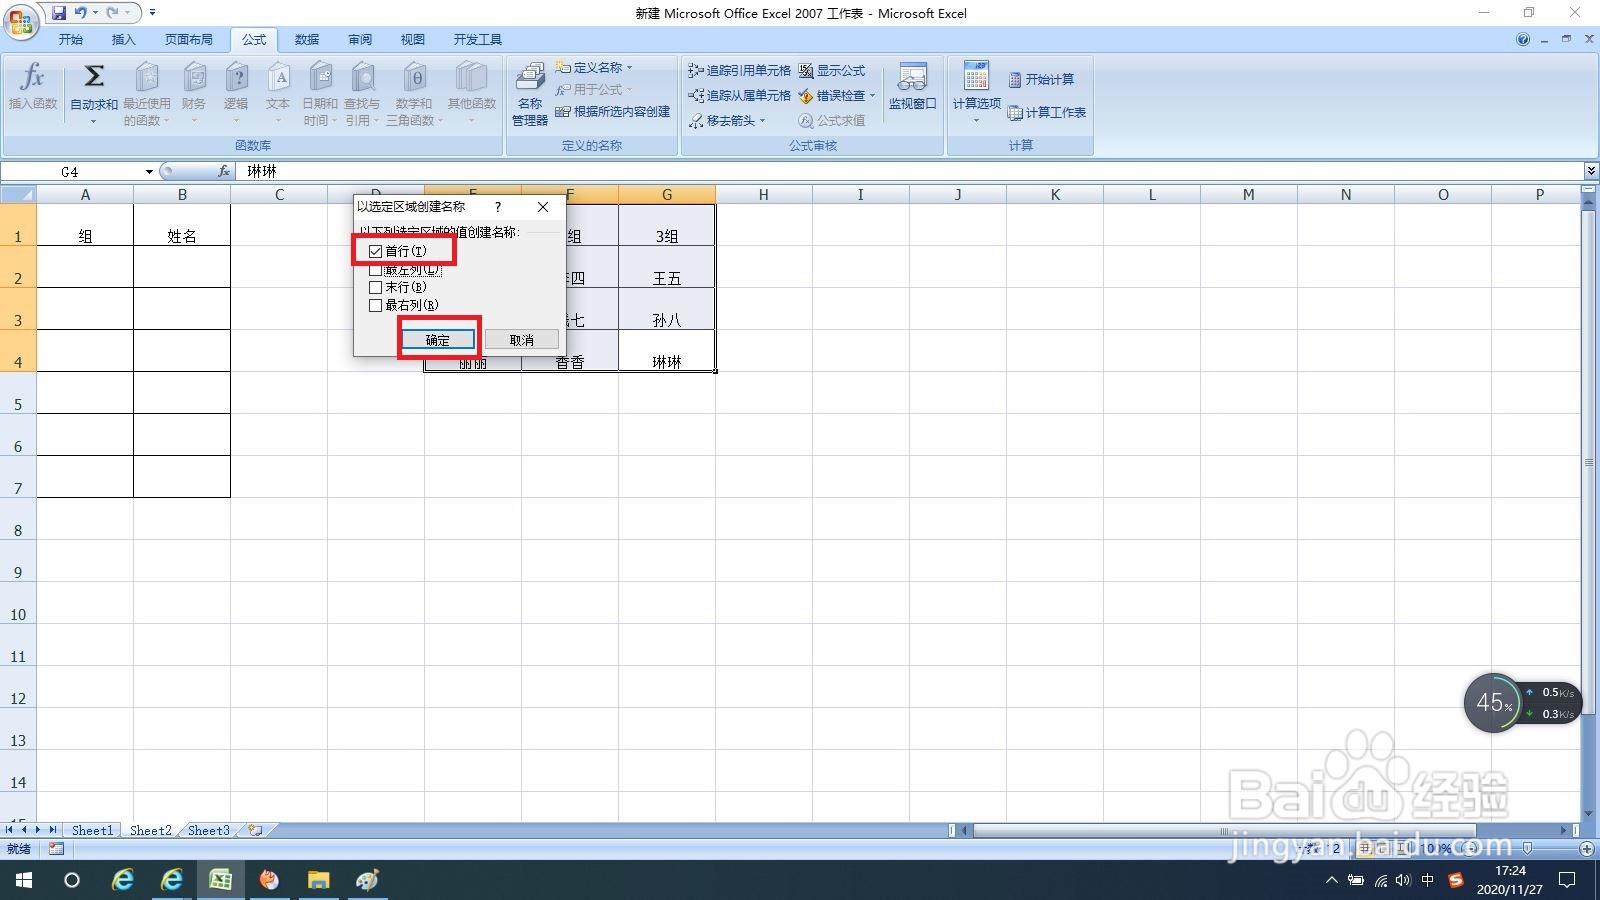The width and height of the screenshot is (1600, 900).
Task: Click Trace Dependents (追踪从属单元格)
Action: click(x=739, y=95)
